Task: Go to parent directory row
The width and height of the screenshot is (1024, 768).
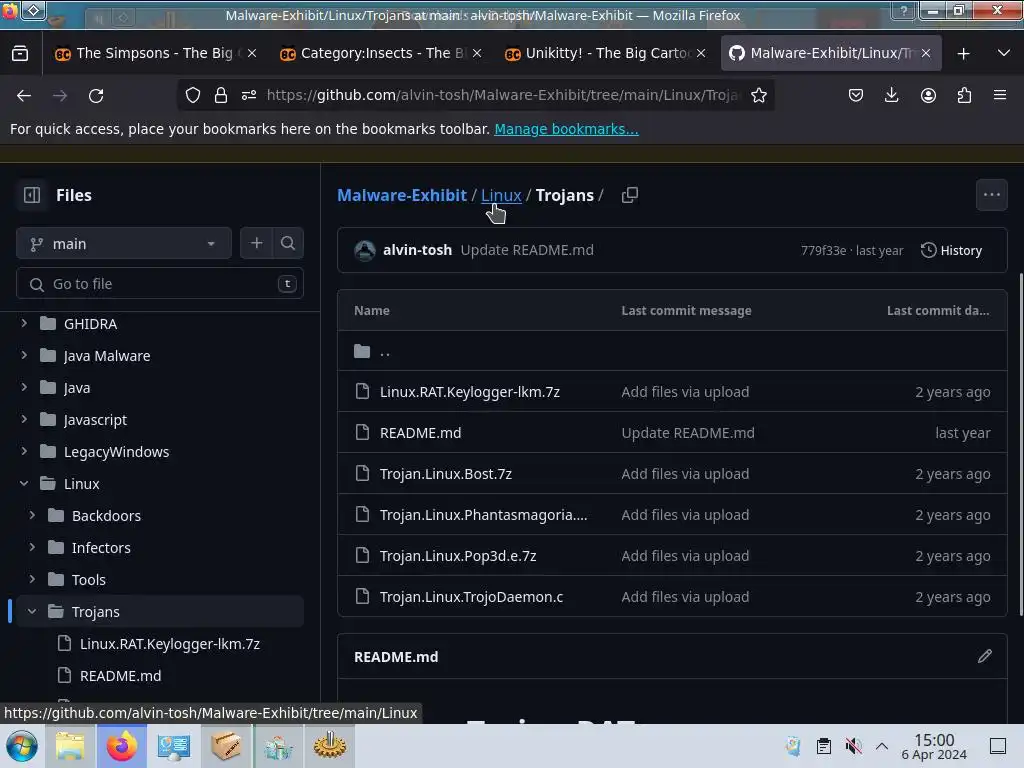Action: pyautogui.click(x=672, y=351)
